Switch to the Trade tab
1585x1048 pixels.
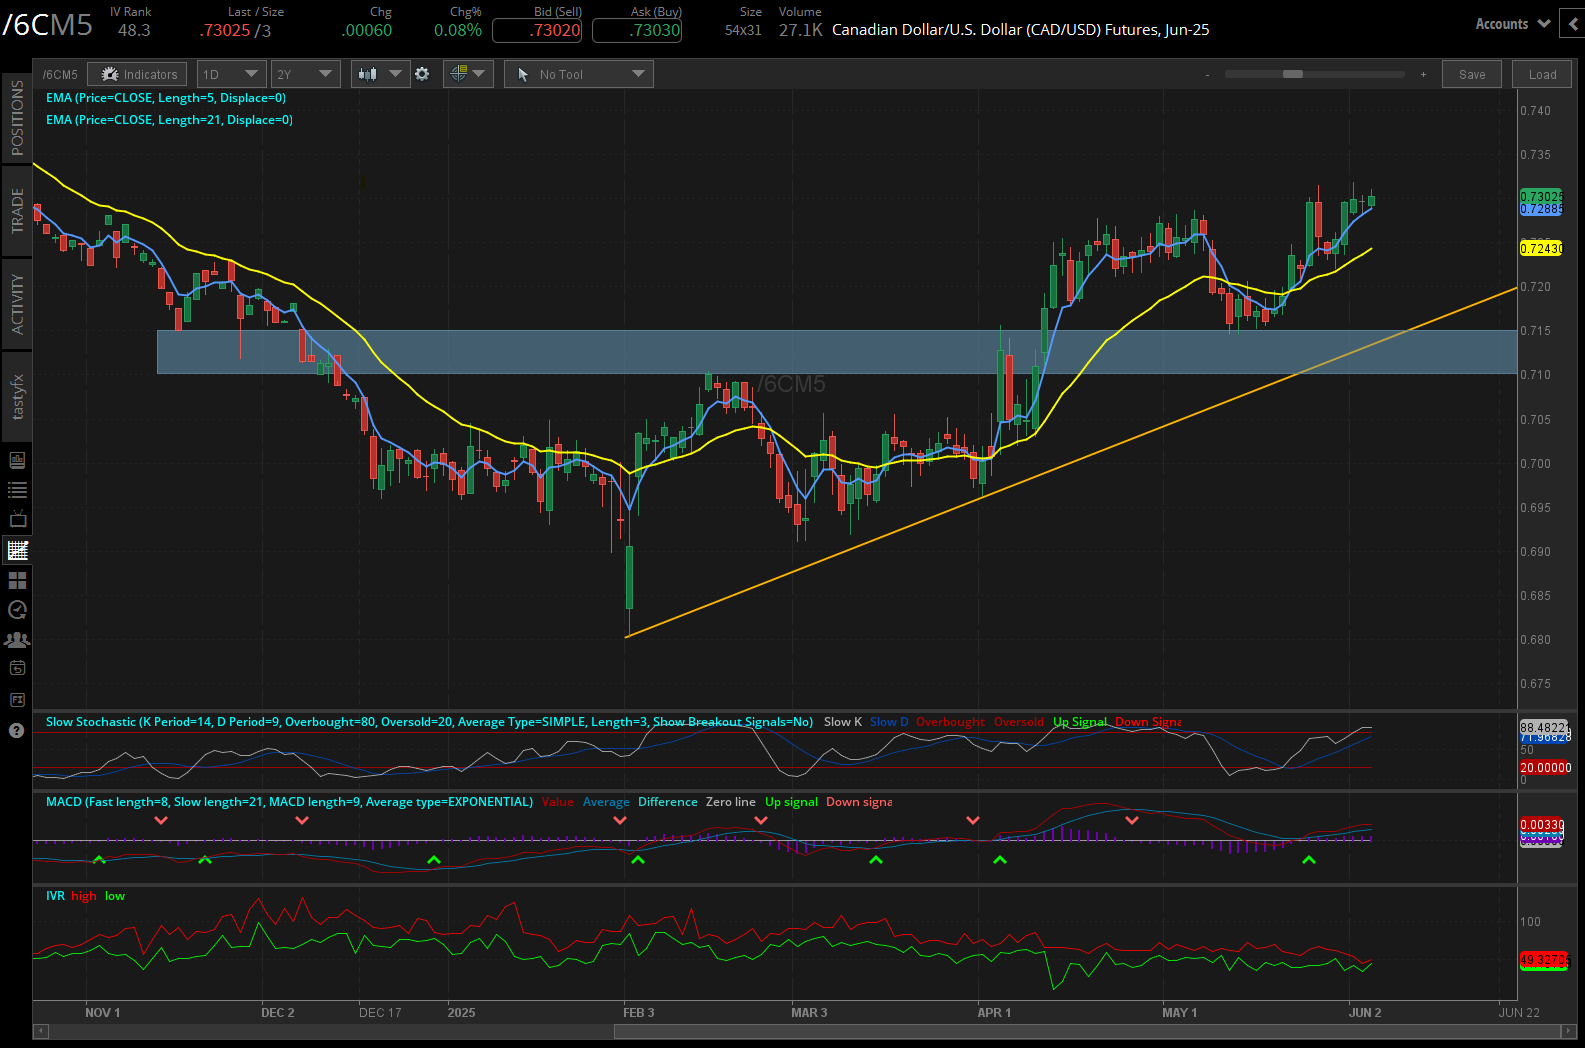(x=17, y=211)
